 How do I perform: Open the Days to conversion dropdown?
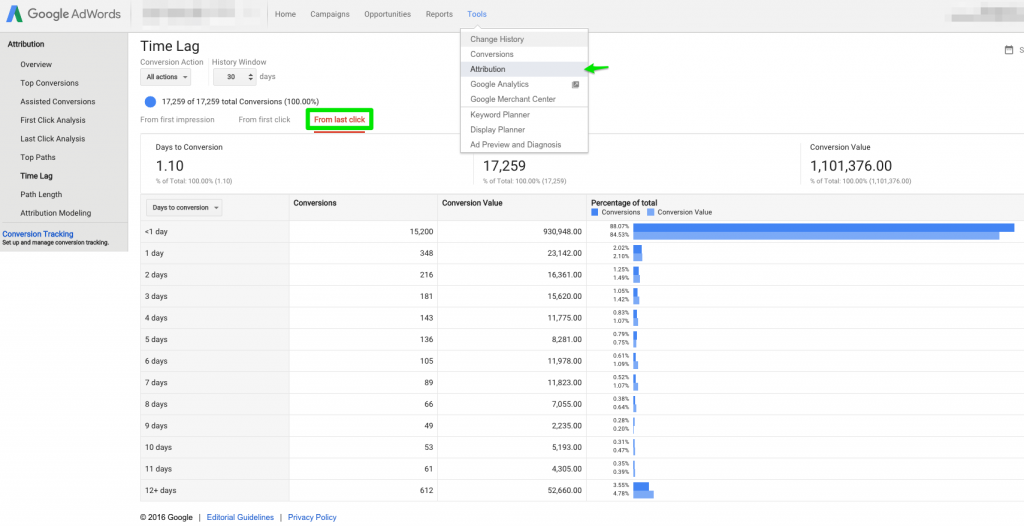tap(184, 207)
